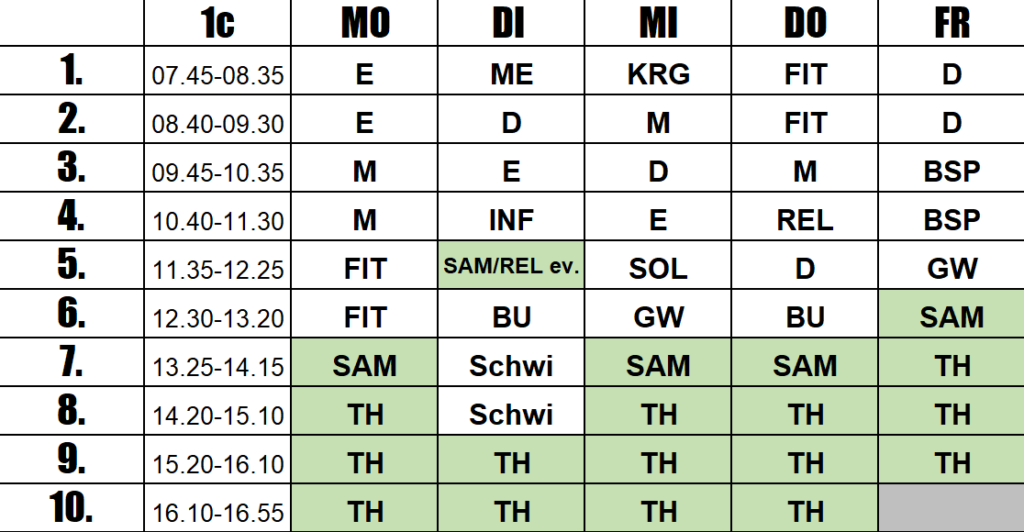Click the first Schwi cell in row 7
This screenshot has height=532, width=1024.
point(511,363)
